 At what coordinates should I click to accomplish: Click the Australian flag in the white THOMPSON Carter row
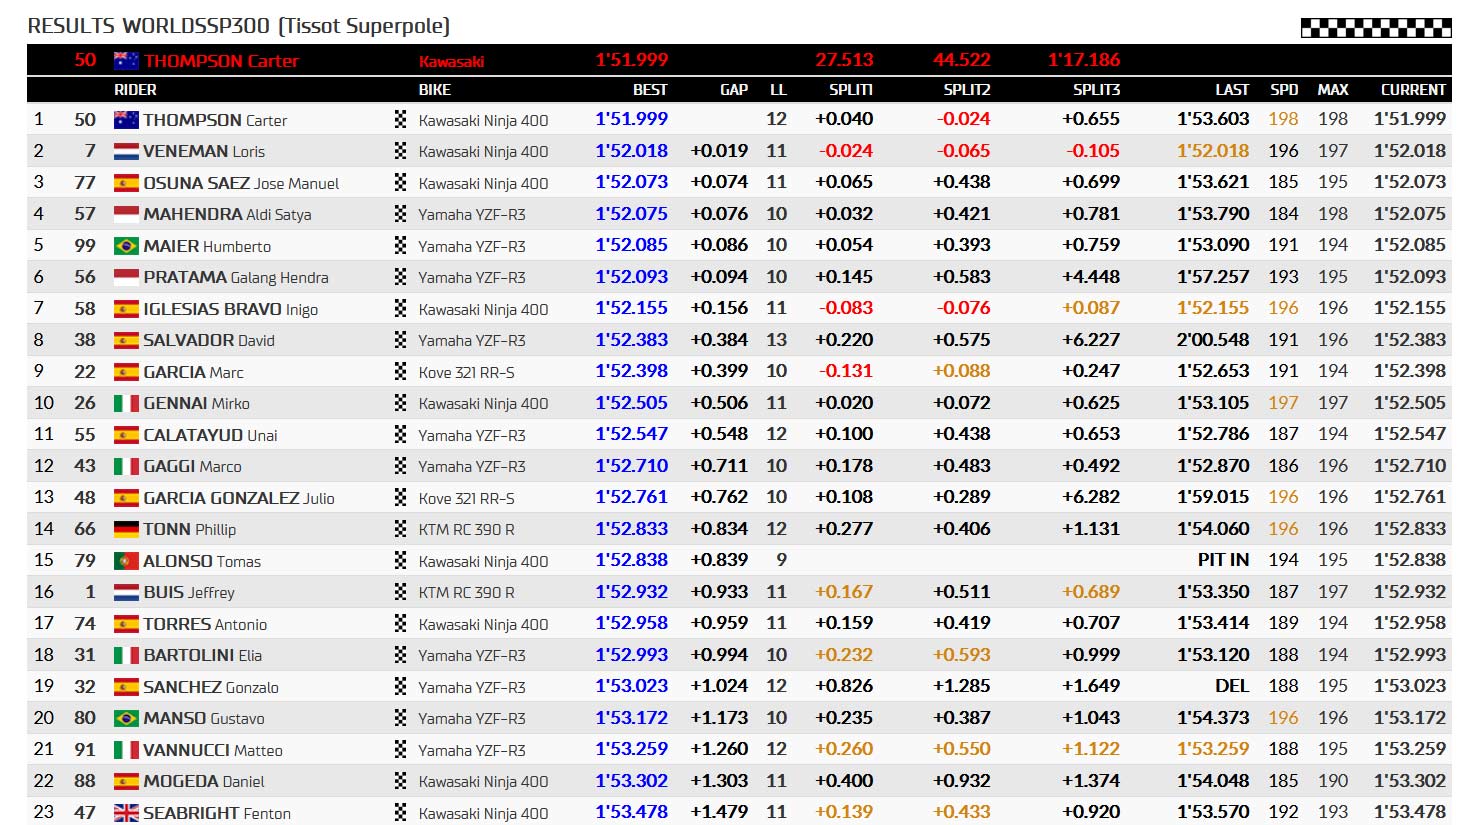tap(126, 120)
